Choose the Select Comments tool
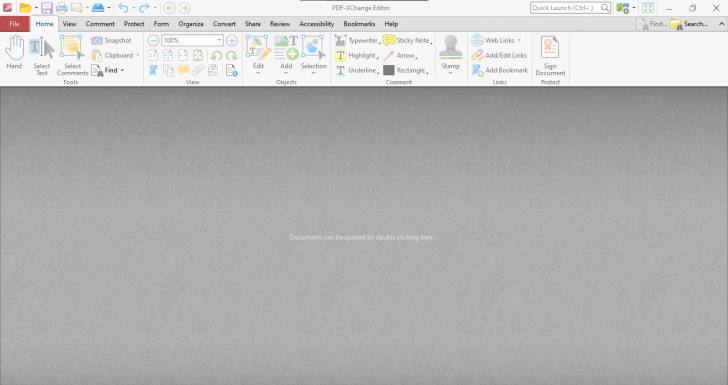The height and width of the screenshot is (385, 728). pos(72,55)
